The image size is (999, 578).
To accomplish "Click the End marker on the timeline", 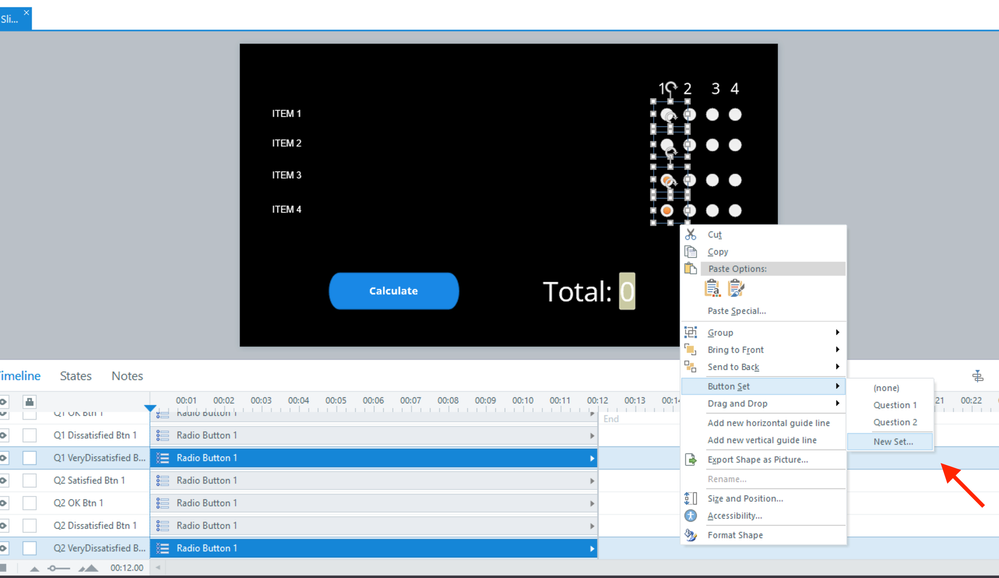I will click(x=611, y=419).
